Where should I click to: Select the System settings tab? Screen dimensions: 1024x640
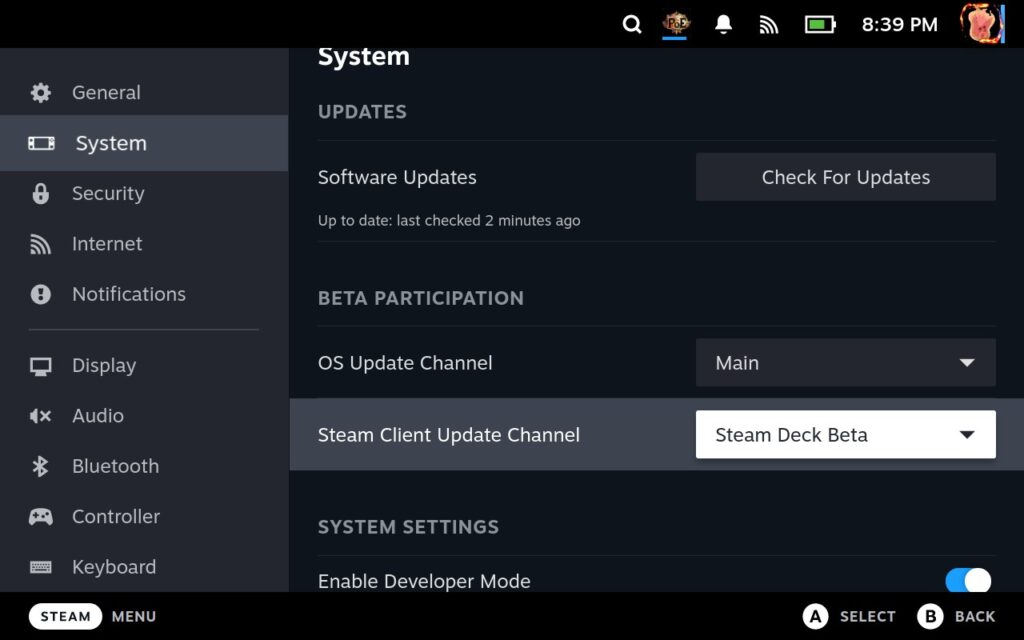point(144,143)
